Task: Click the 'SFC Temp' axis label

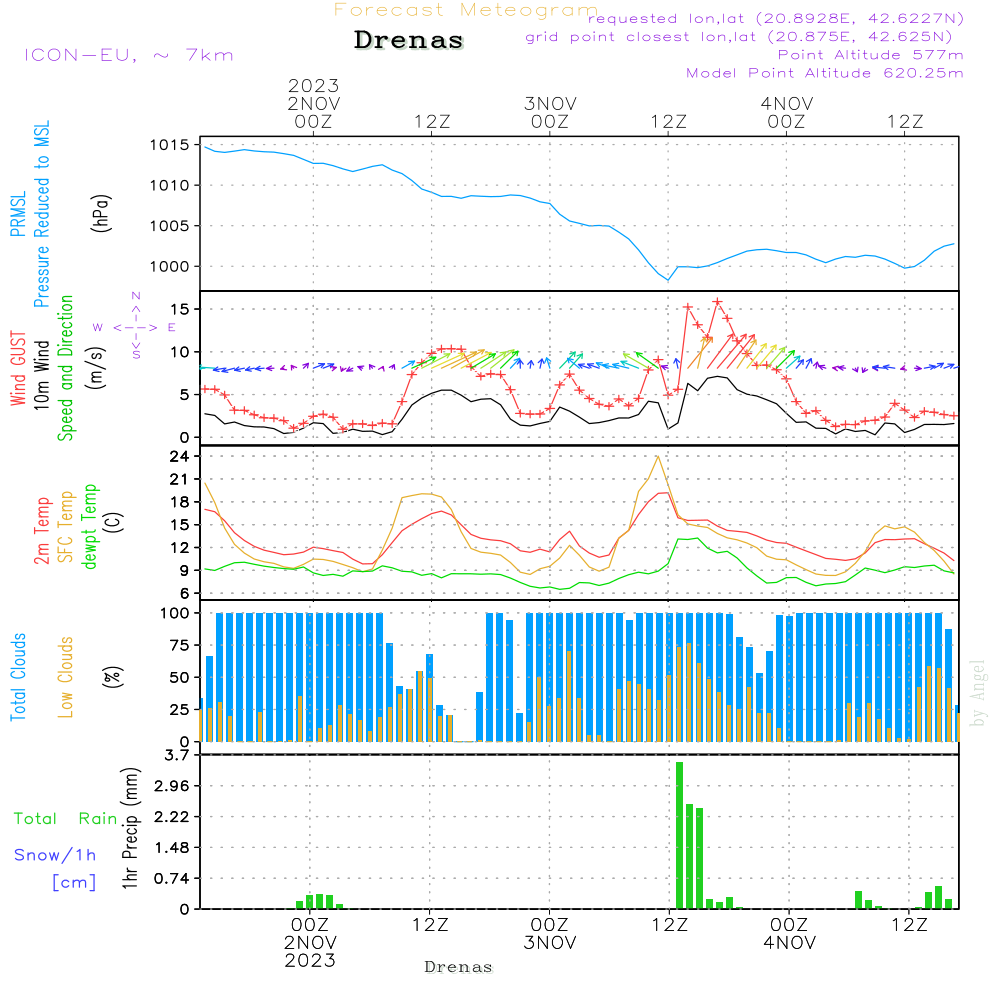Action: (65, 527)
